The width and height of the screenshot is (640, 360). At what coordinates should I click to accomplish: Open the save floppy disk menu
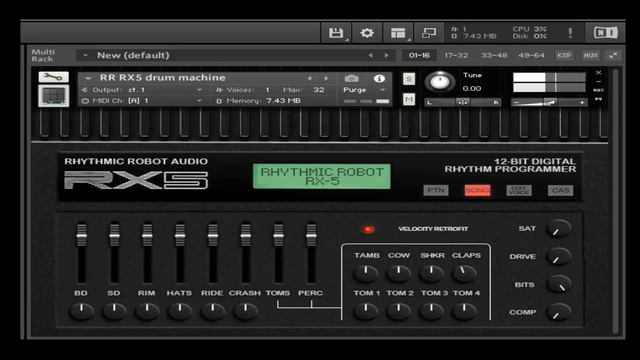tap(336, 33)
